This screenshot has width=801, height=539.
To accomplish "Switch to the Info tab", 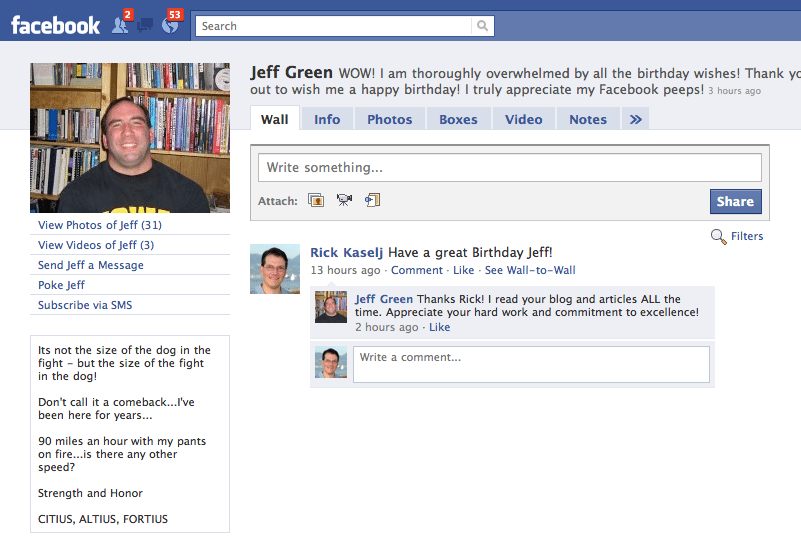I will (327, 120).
